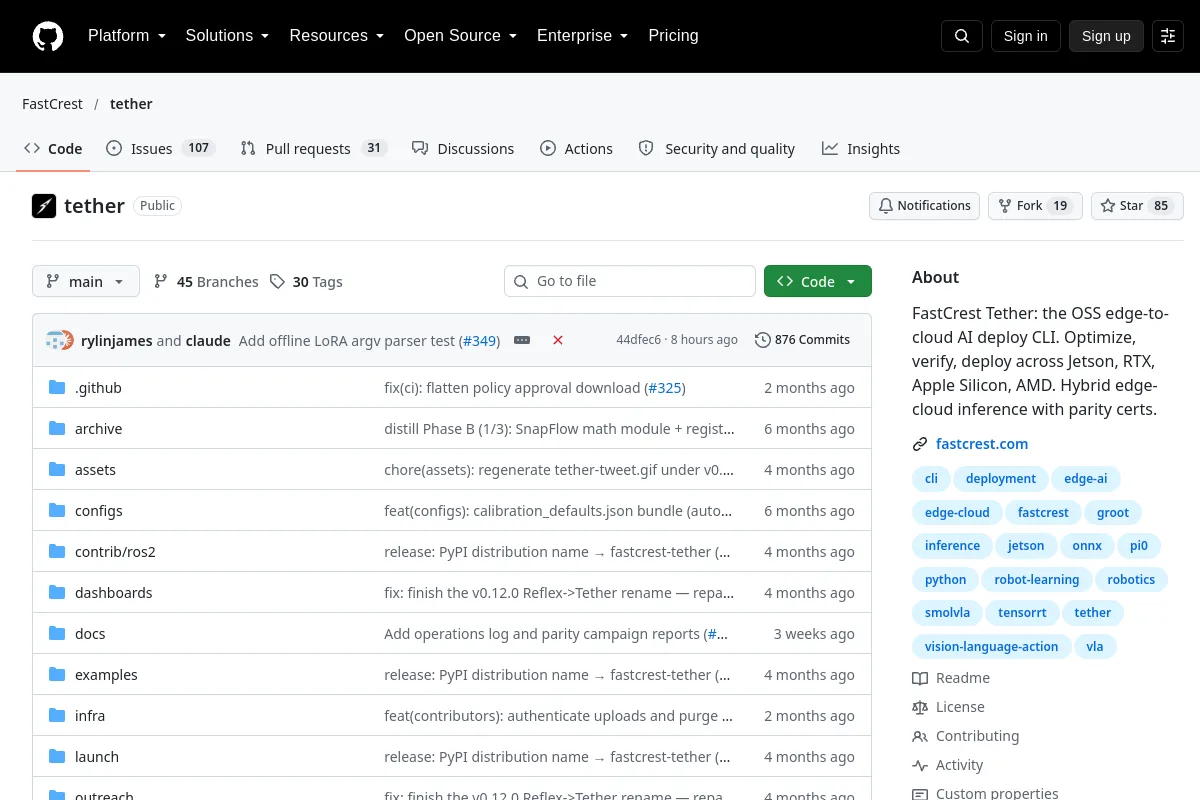The width and height of the screenshot is (1200, 800).
Task: Open the main branch selector dropdown
Action: [x=86, y=282]
